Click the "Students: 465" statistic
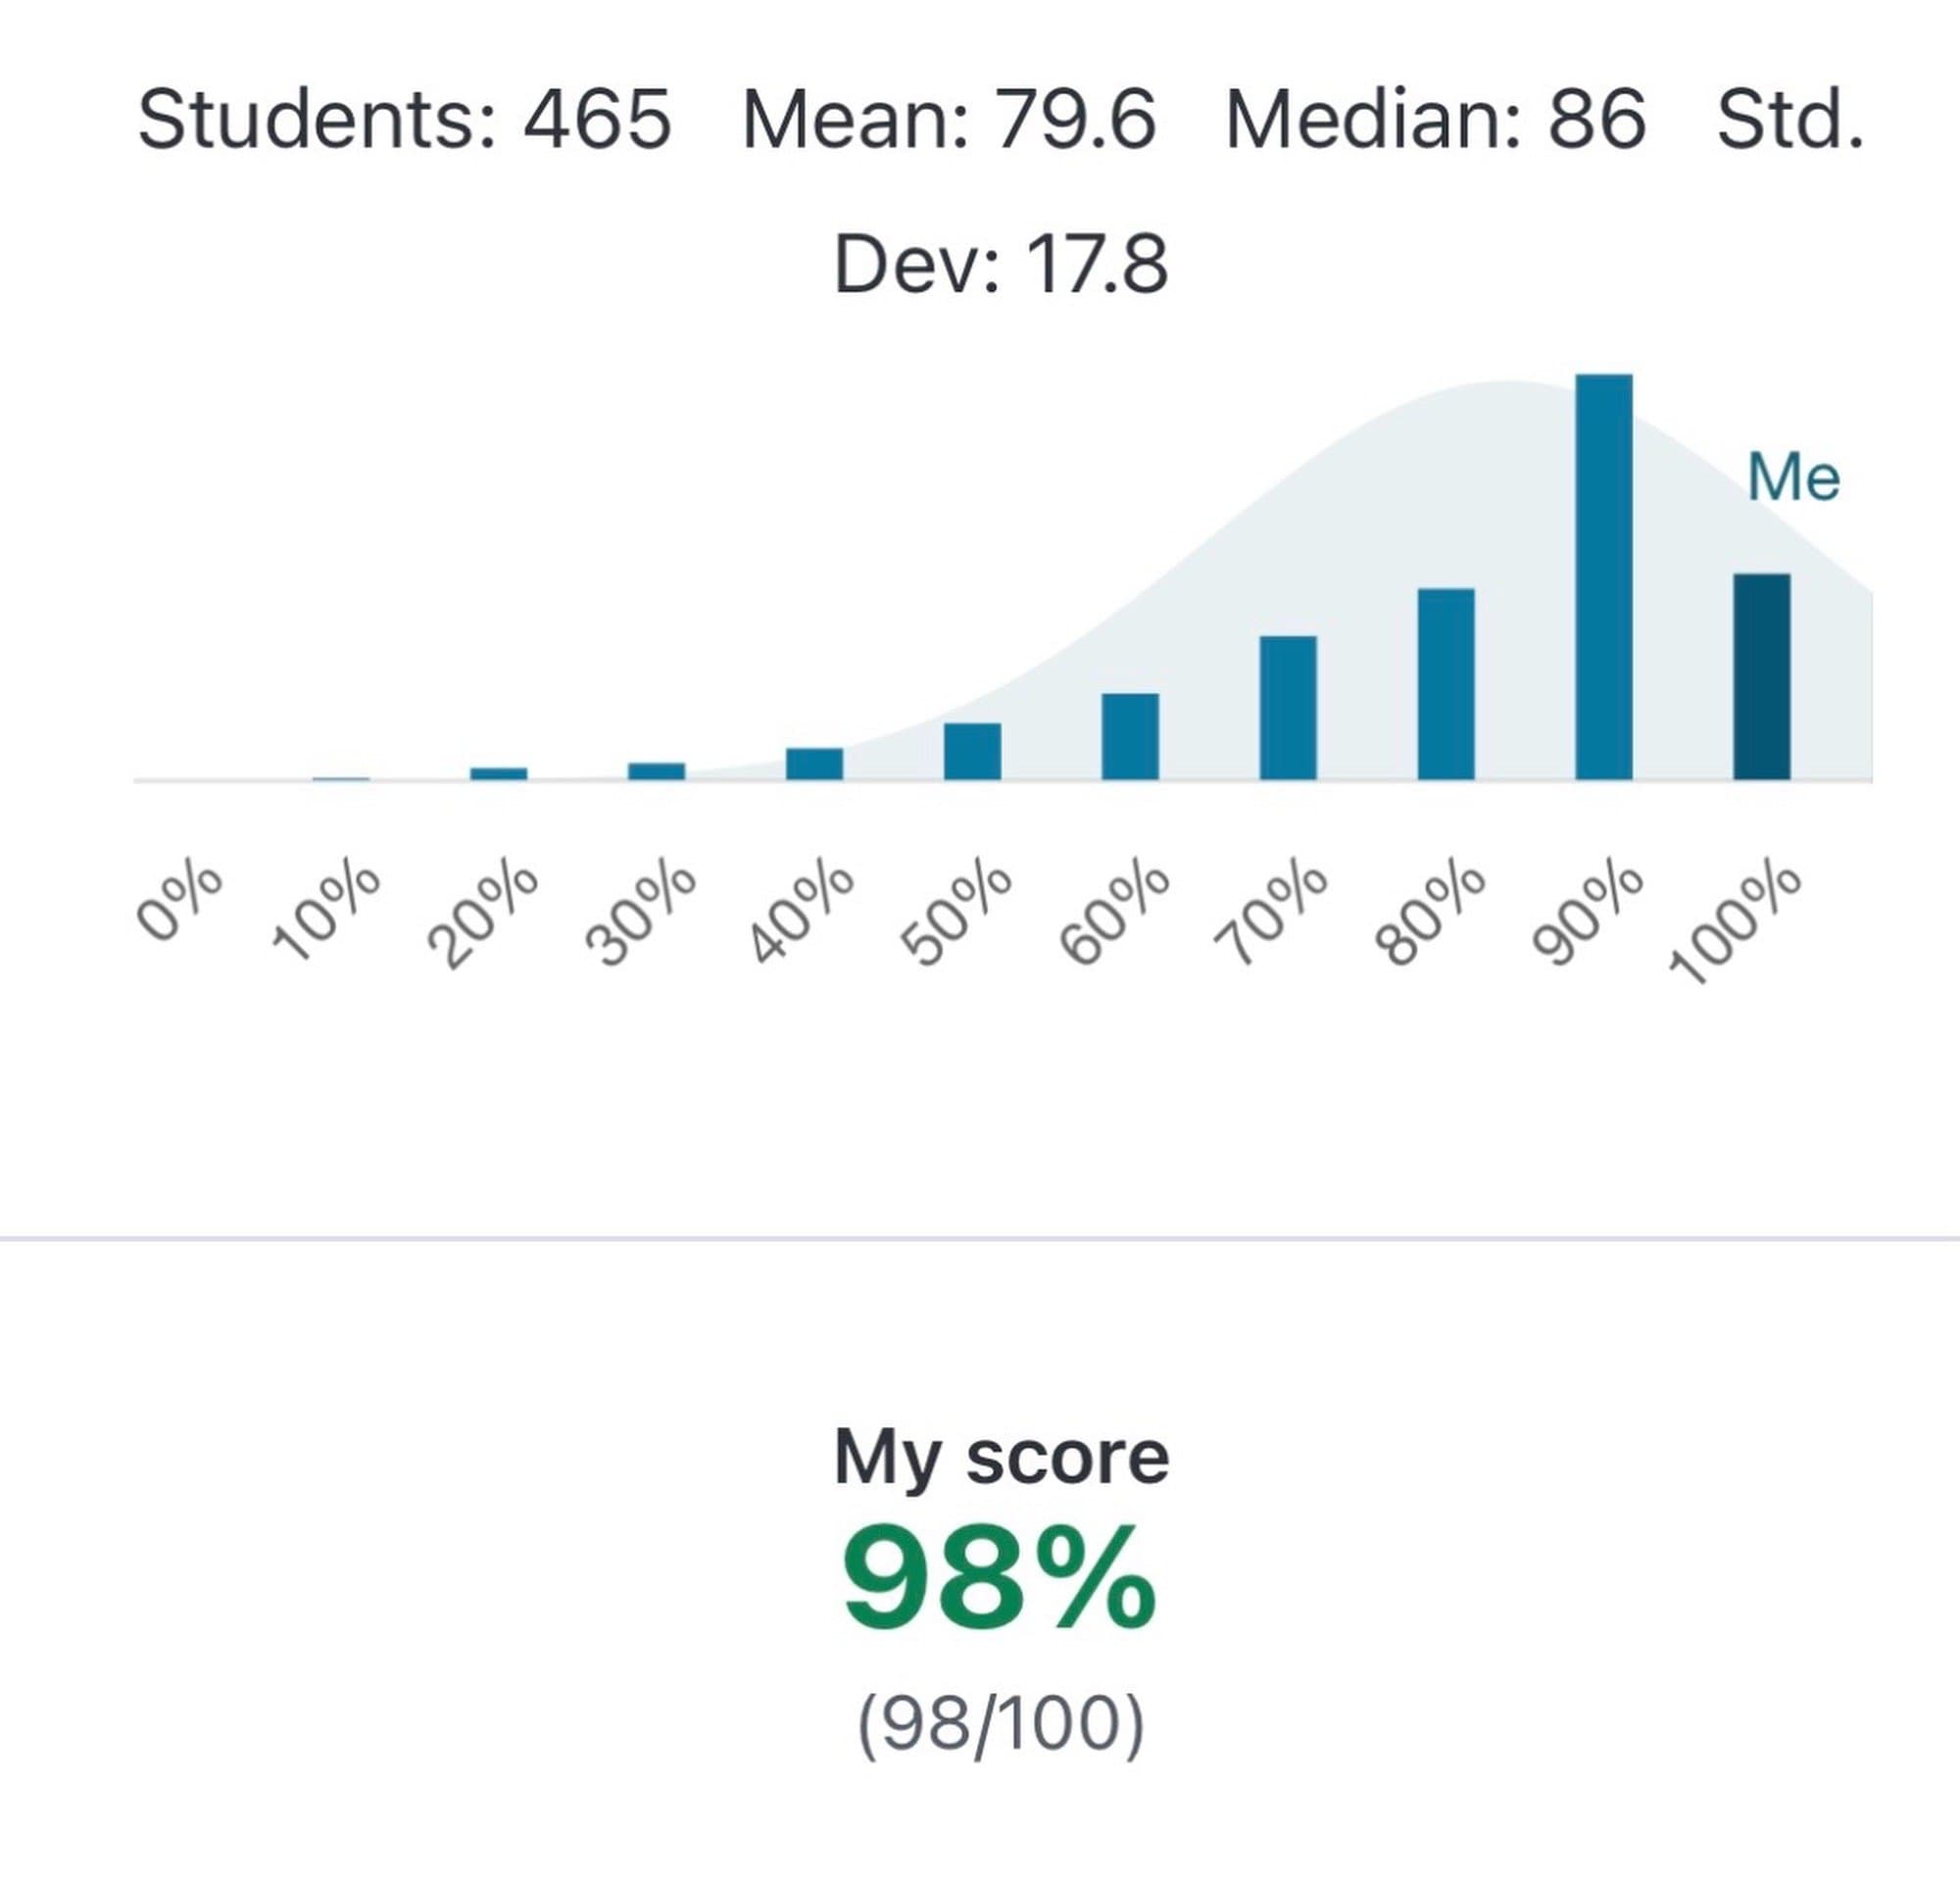The image size is (1960, 1883). [x=404, y=120]
